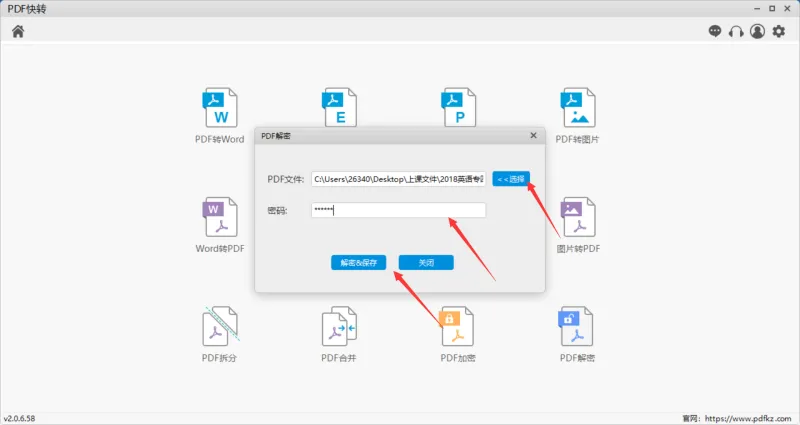The height and width of the screenshot is (425, 800).
Task: Maximize the PDF快转 window
Action: point(772,9)
